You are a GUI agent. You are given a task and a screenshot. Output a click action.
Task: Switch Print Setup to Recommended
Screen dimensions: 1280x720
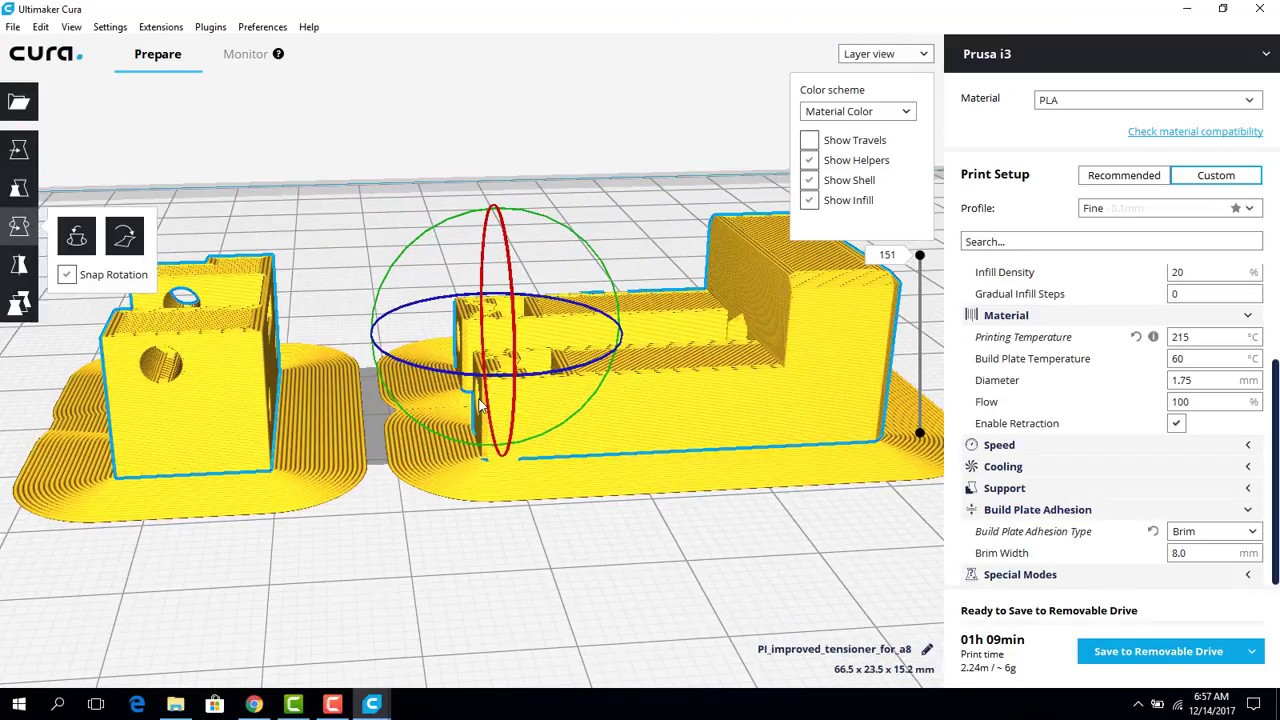coord(1124,175)
